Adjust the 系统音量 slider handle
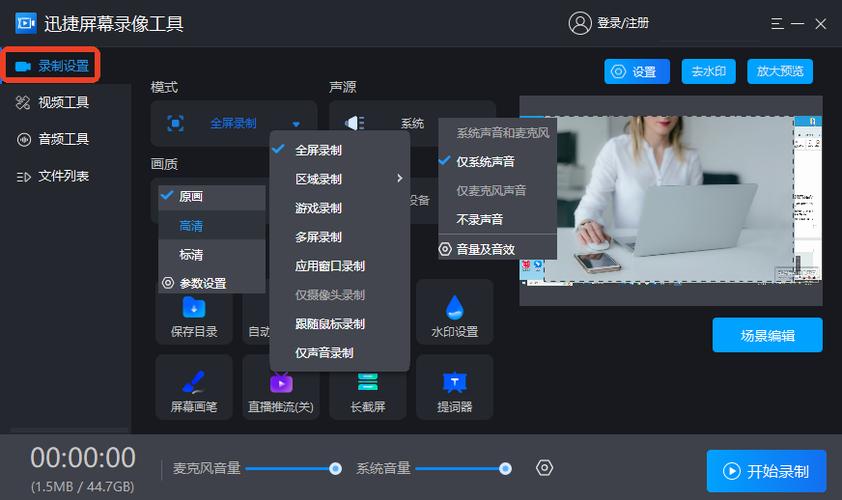This screenshot has width=842, height=500. pyautogui.click(x=505, y=469)
